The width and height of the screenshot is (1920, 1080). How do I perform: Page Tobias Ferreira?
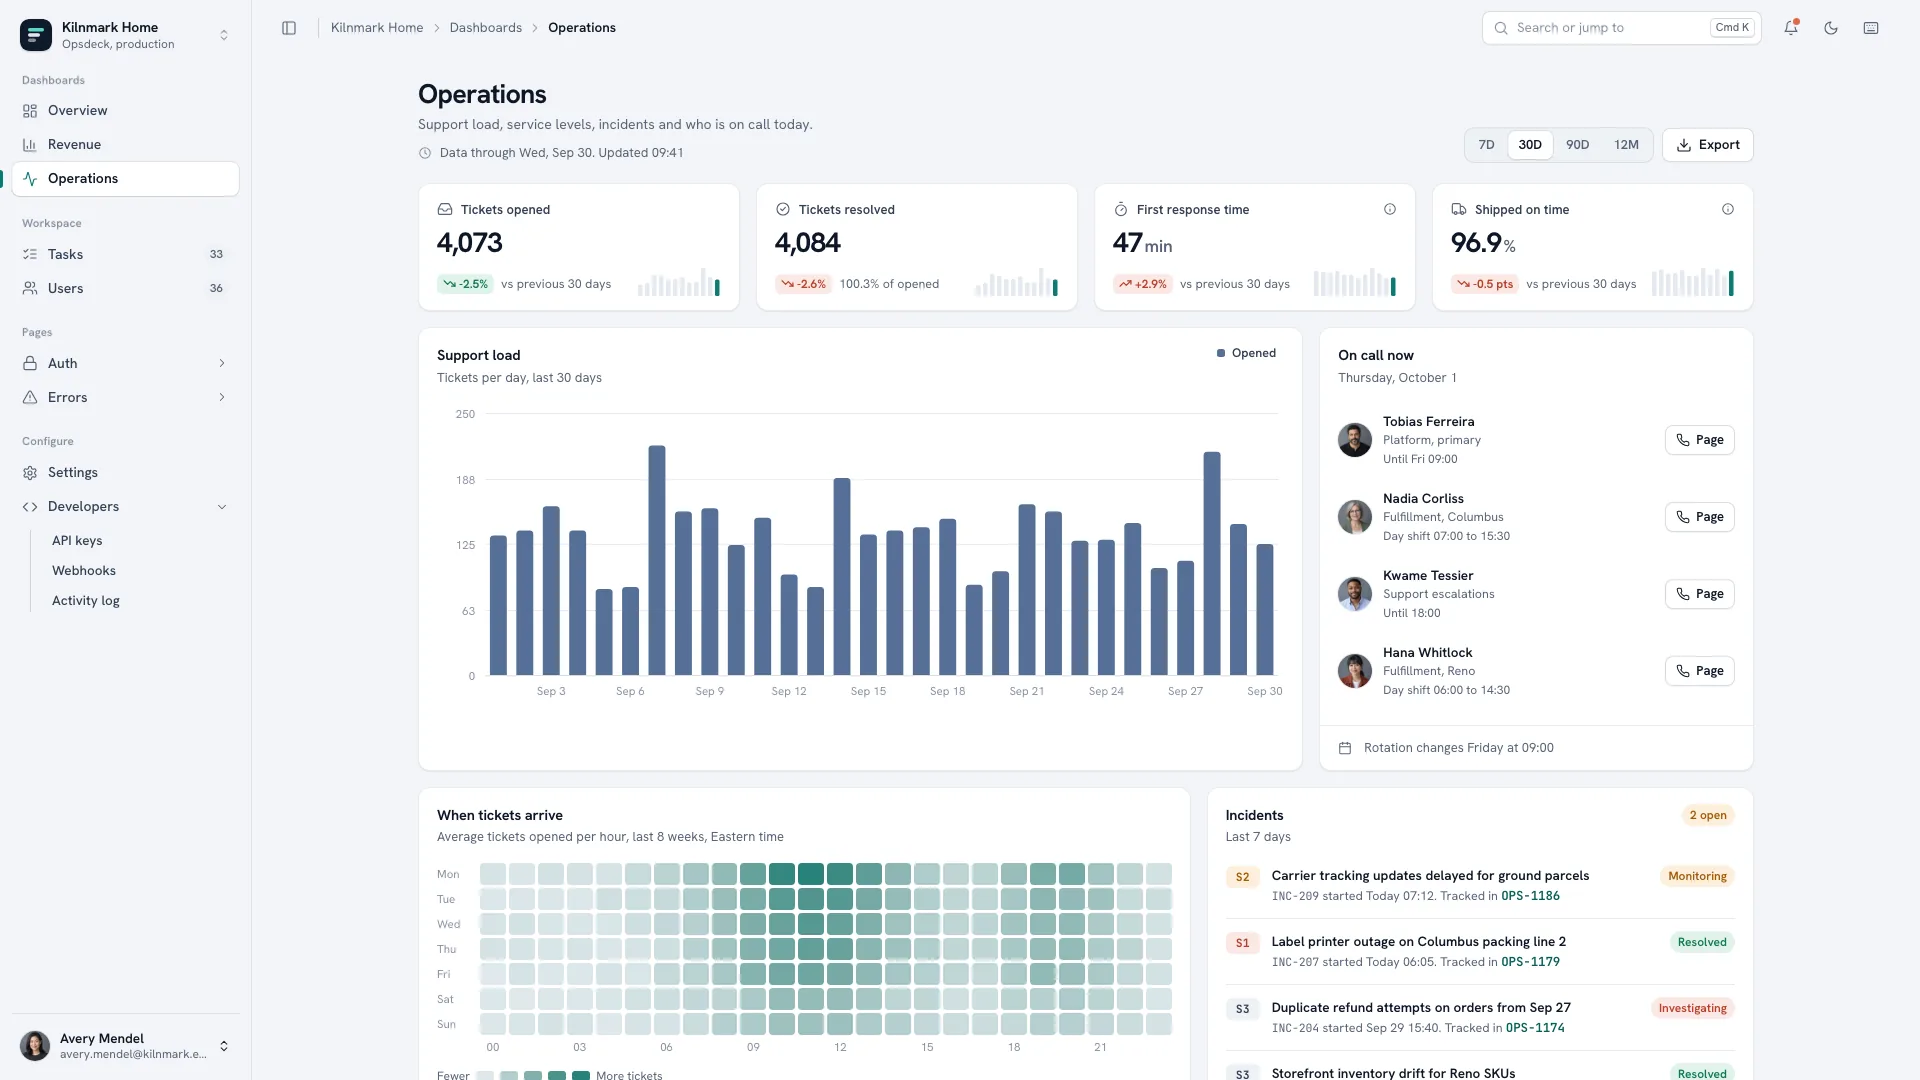pos(1699,440)
